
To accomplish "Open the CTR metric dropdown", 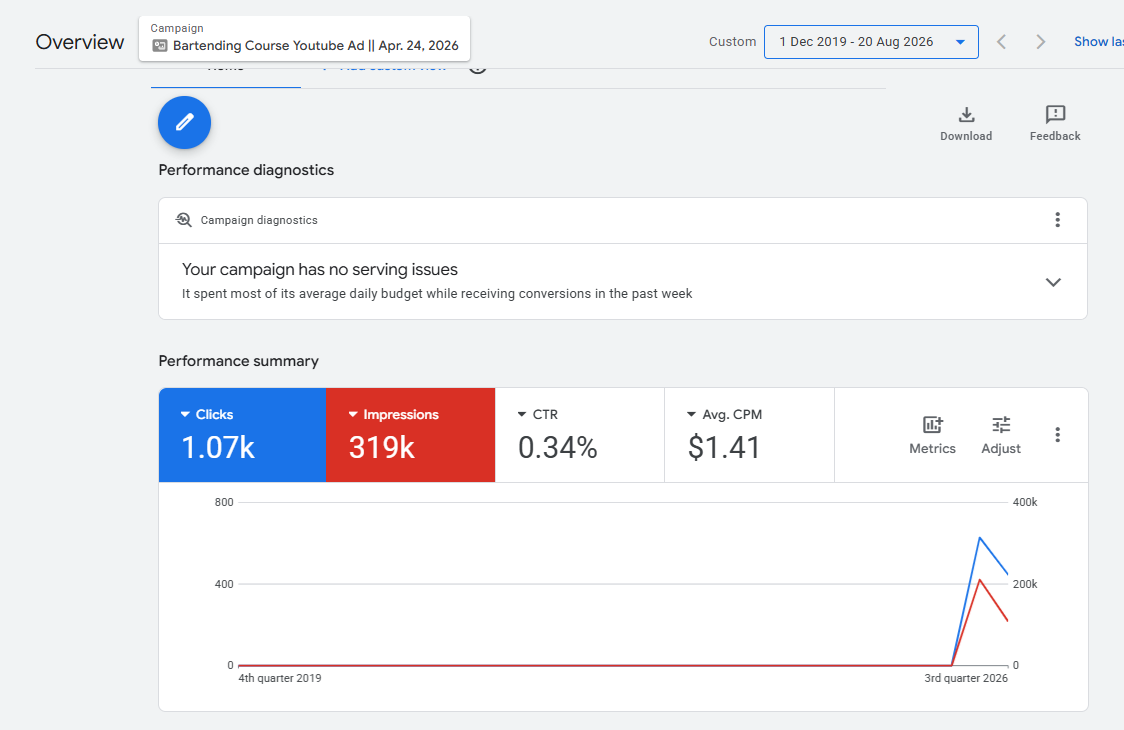I will [x=538, y=414].
